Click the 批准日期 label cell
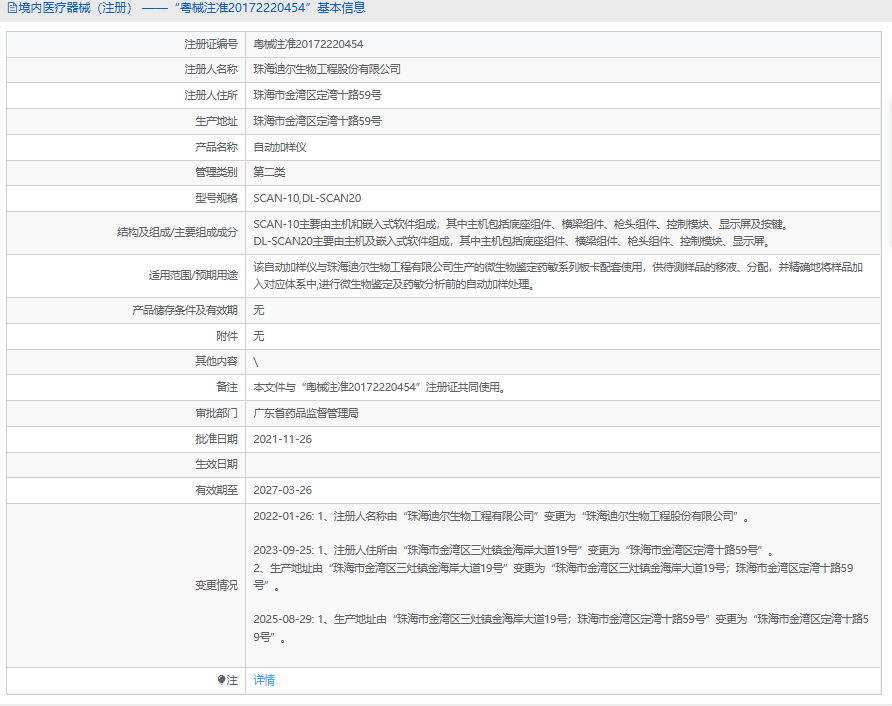The width and height of the screenshot is (892, 706). tap(126, 439)
